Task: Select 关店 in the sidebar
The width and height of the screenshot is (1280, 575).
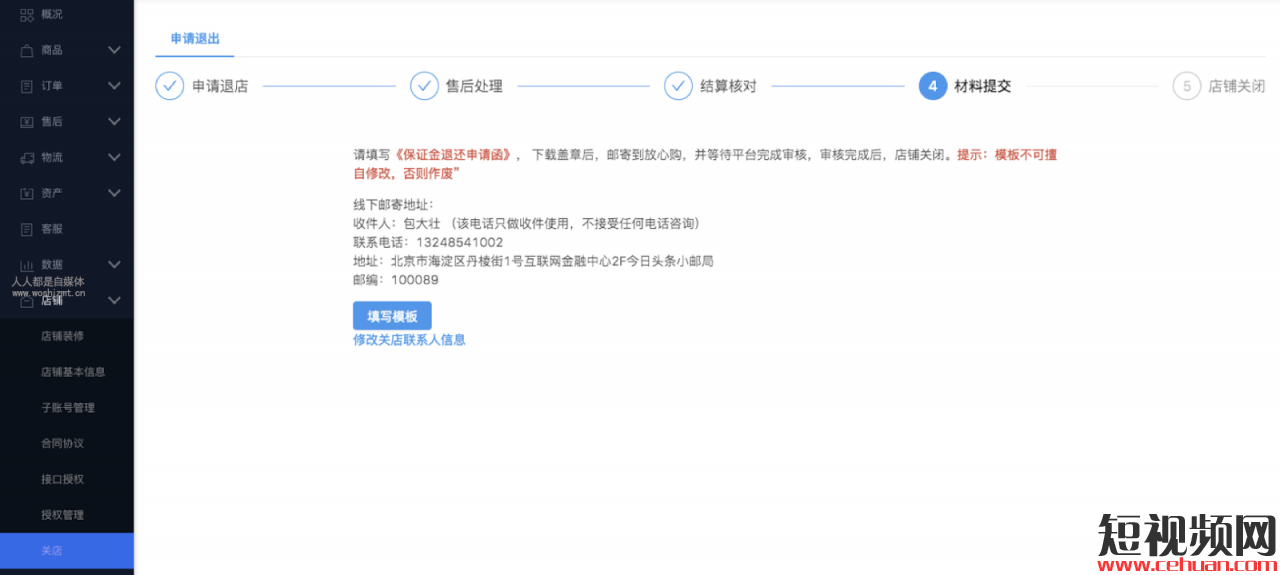Action: pyautogui.click(x=52, y=551)
